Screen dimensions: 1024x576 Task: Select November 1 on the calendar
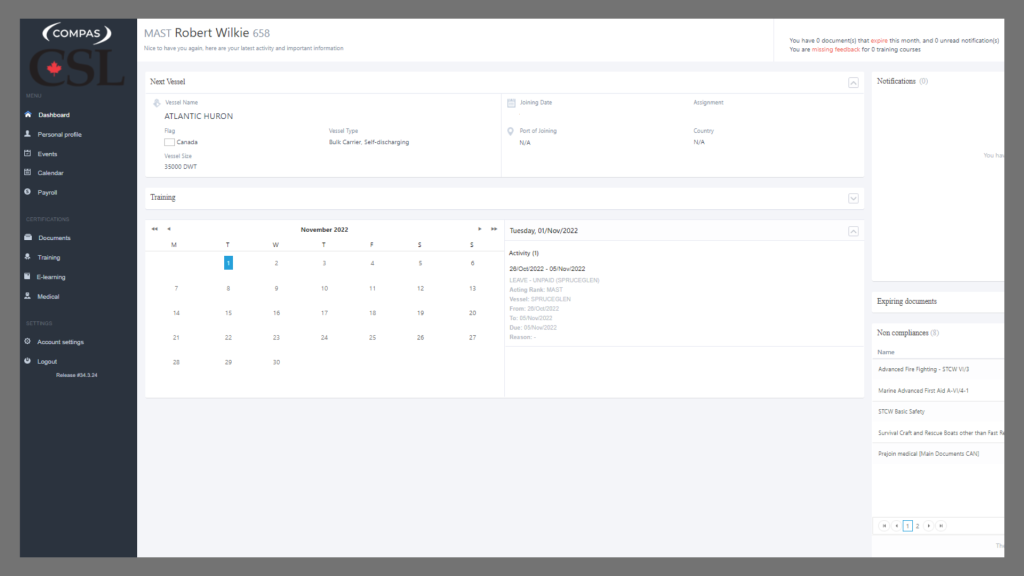[228, 263]
